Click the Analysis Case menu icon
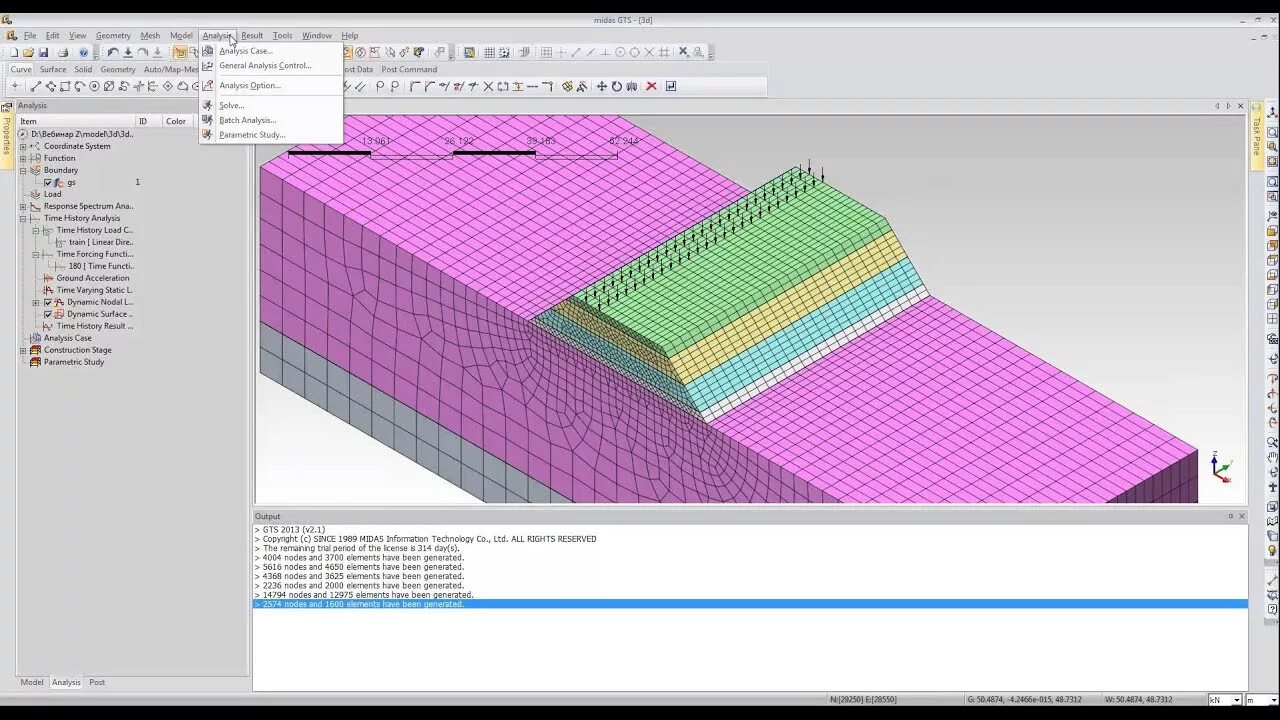The width and height of the screenshot is (1280, 720). [x=208, y=51]
